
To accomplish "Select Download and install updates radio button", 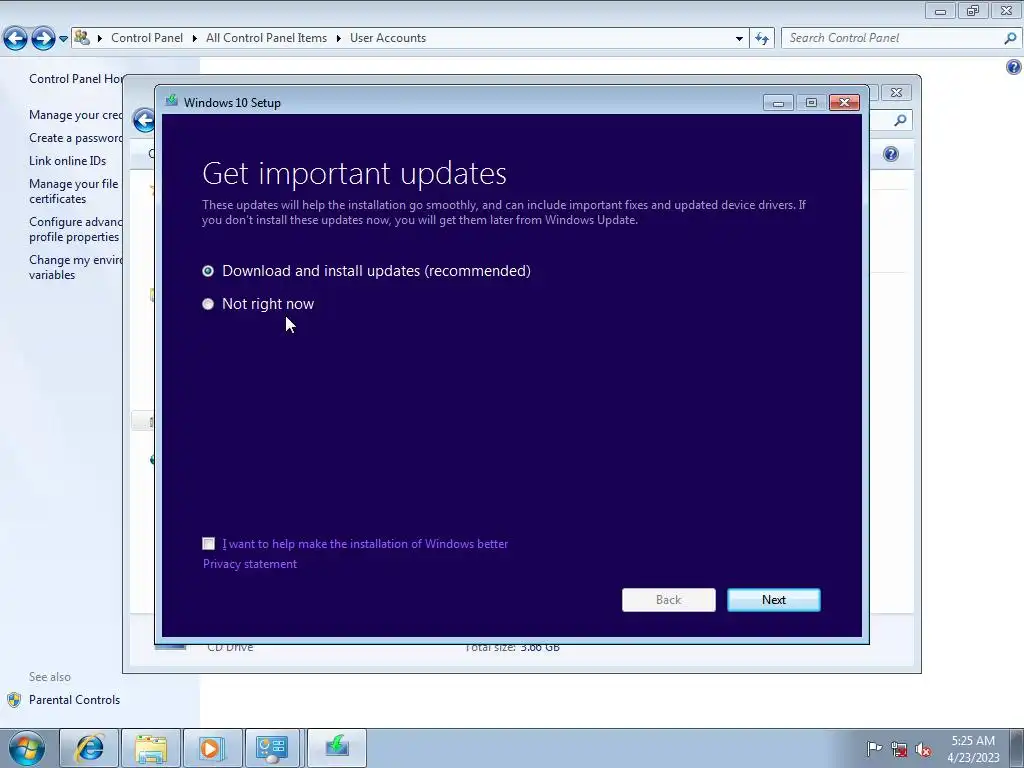I will (x=208, y=271).
